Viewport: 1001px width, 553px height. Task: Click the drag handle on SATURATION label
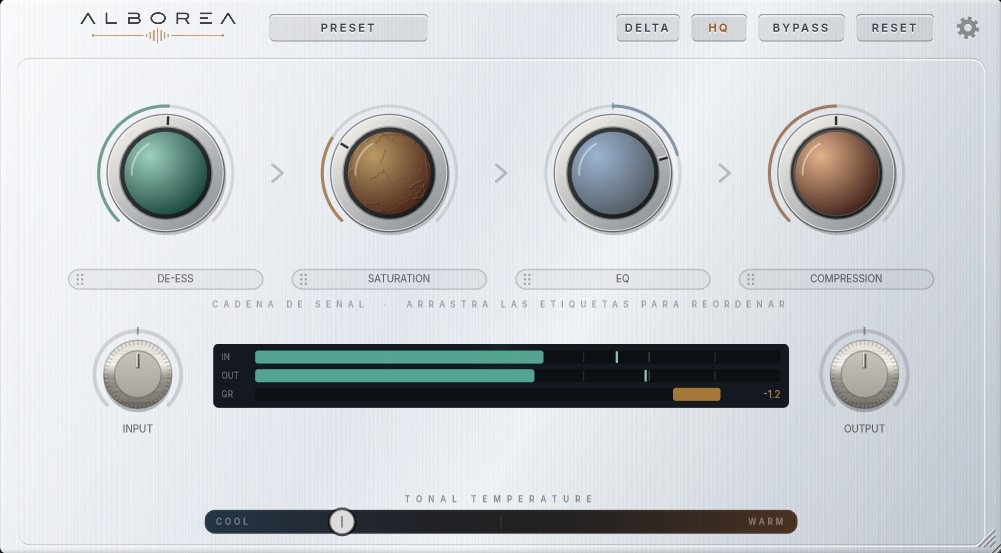[x=303, y=279]
